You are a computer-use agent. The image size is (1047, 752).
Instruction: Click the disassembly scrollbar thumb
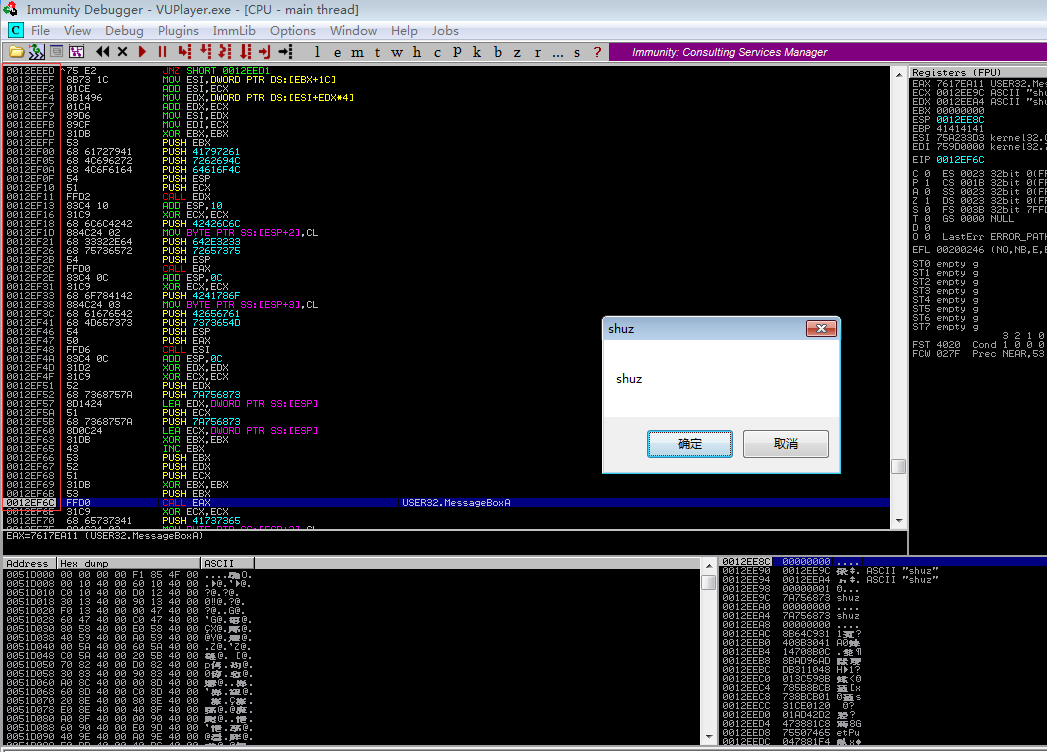[x=899, y=466]
